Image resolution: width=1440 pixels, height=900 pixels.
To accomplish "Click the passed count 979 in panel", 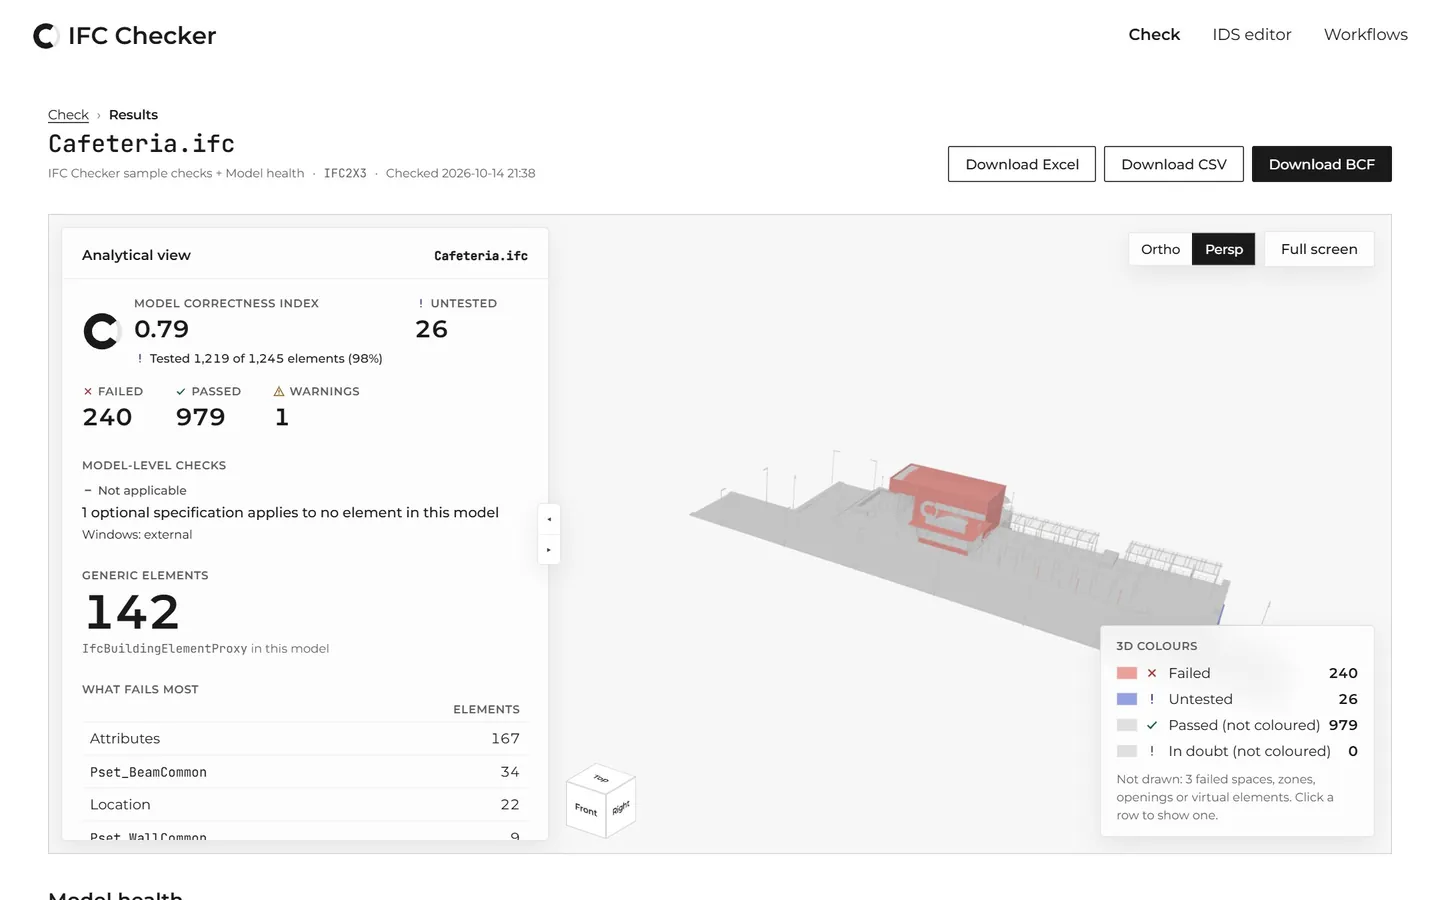I will click(201, 417).
